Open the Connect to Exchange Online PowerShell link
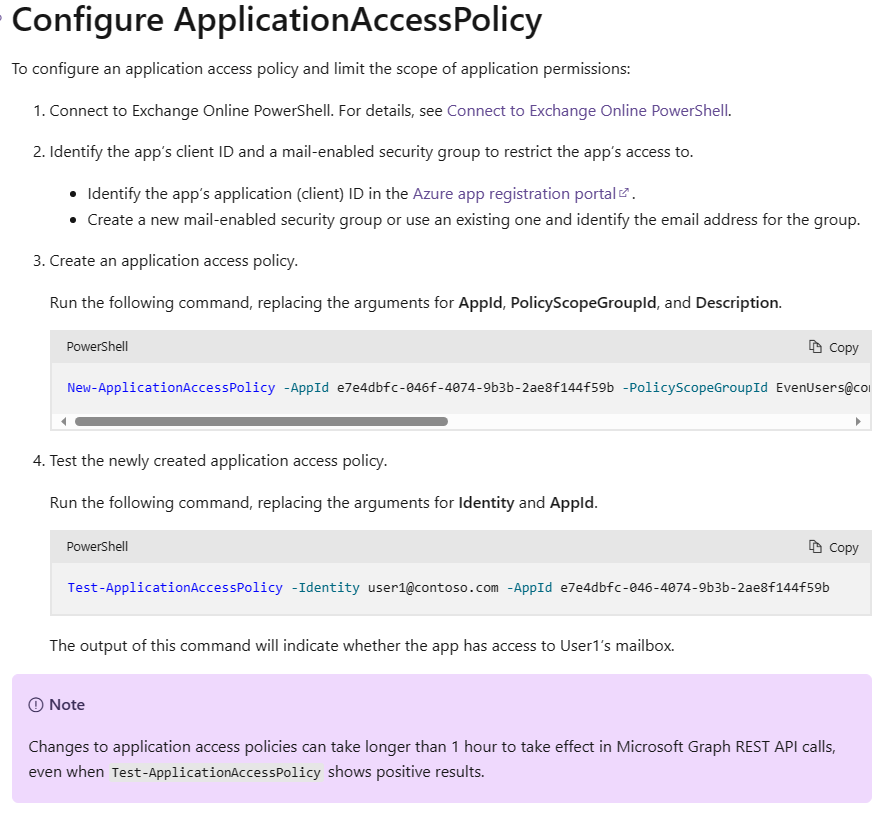Image resolution: width=886 pixels, height=818 pixels. (587, 111)
